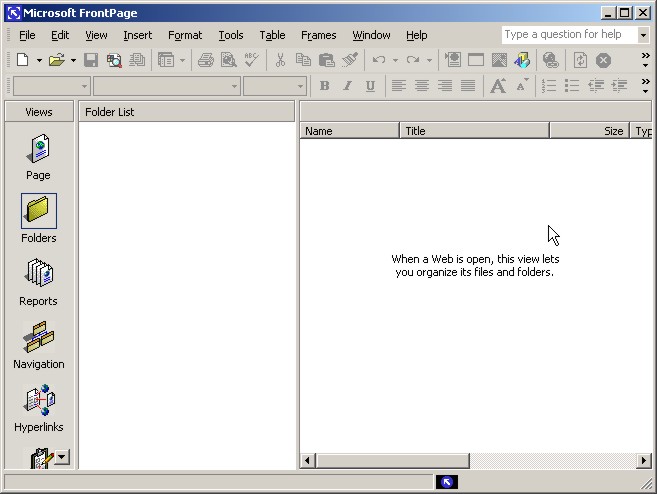Click in the Type a question for help box
657x494 pixels.
pos(569,35)
